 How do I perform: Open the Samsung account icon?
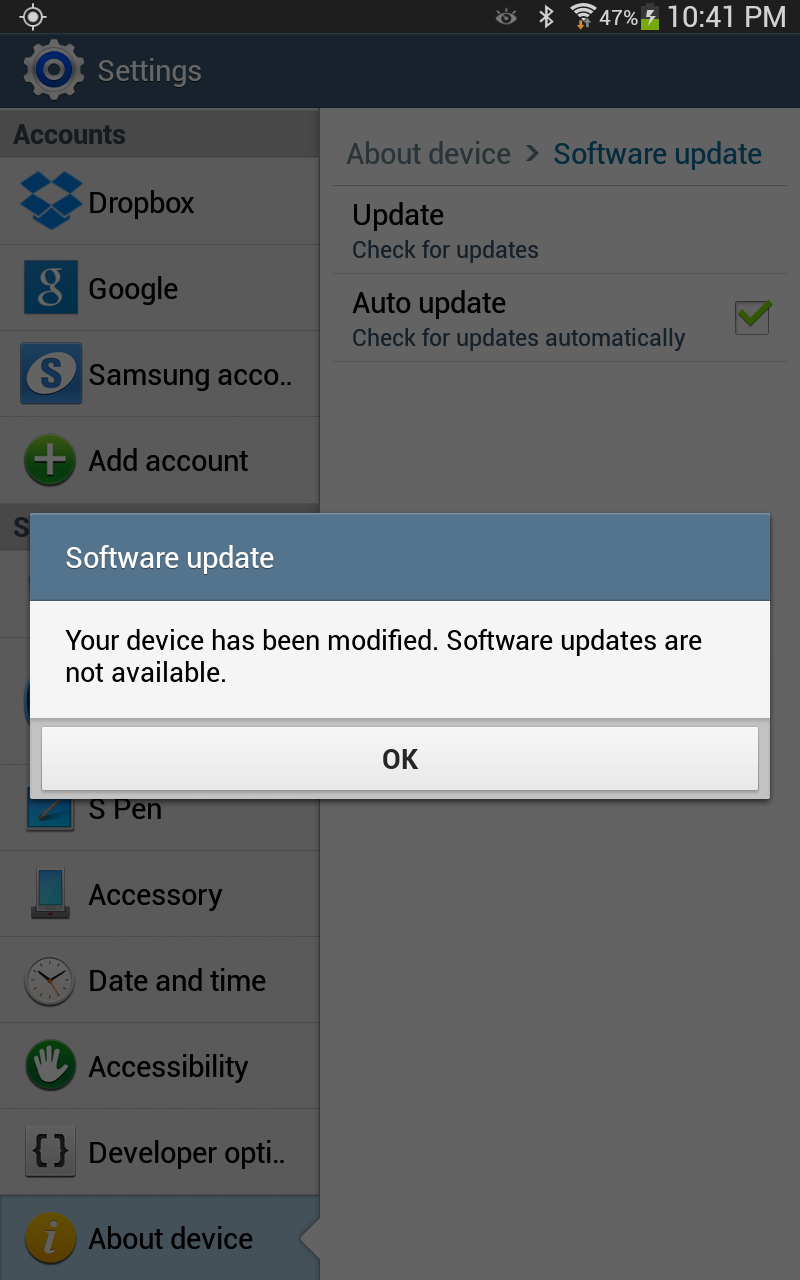click(x=50, y=374)
